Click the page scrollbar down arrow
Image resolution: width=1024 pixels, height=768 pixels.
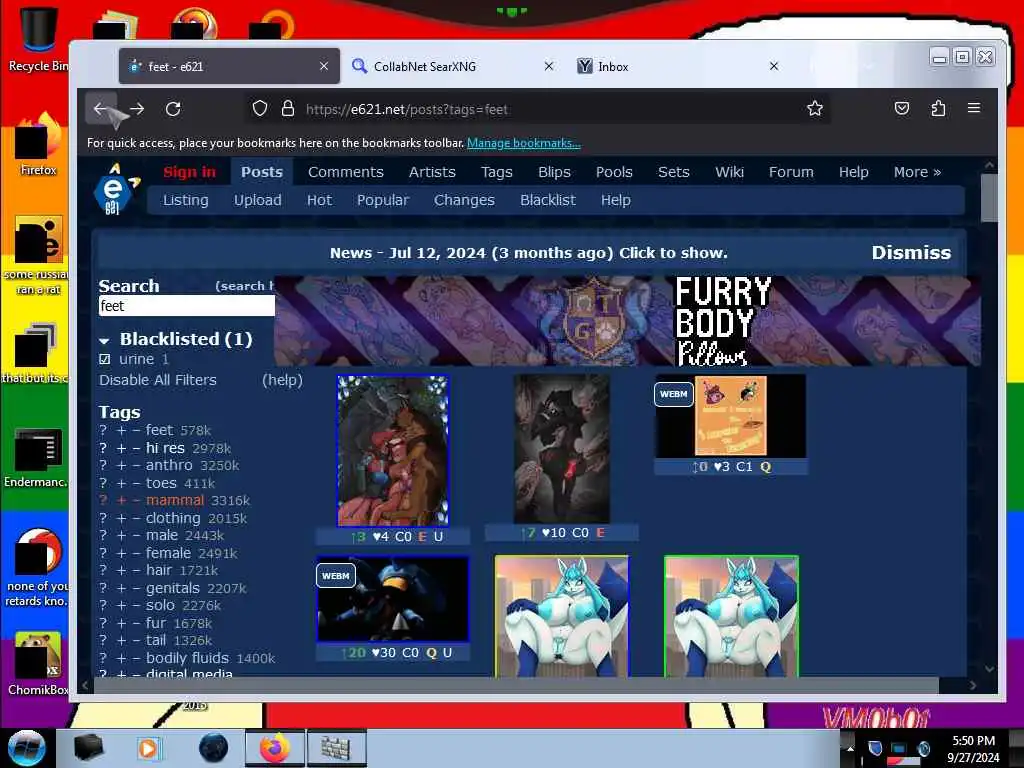click(x=989, y=669)
